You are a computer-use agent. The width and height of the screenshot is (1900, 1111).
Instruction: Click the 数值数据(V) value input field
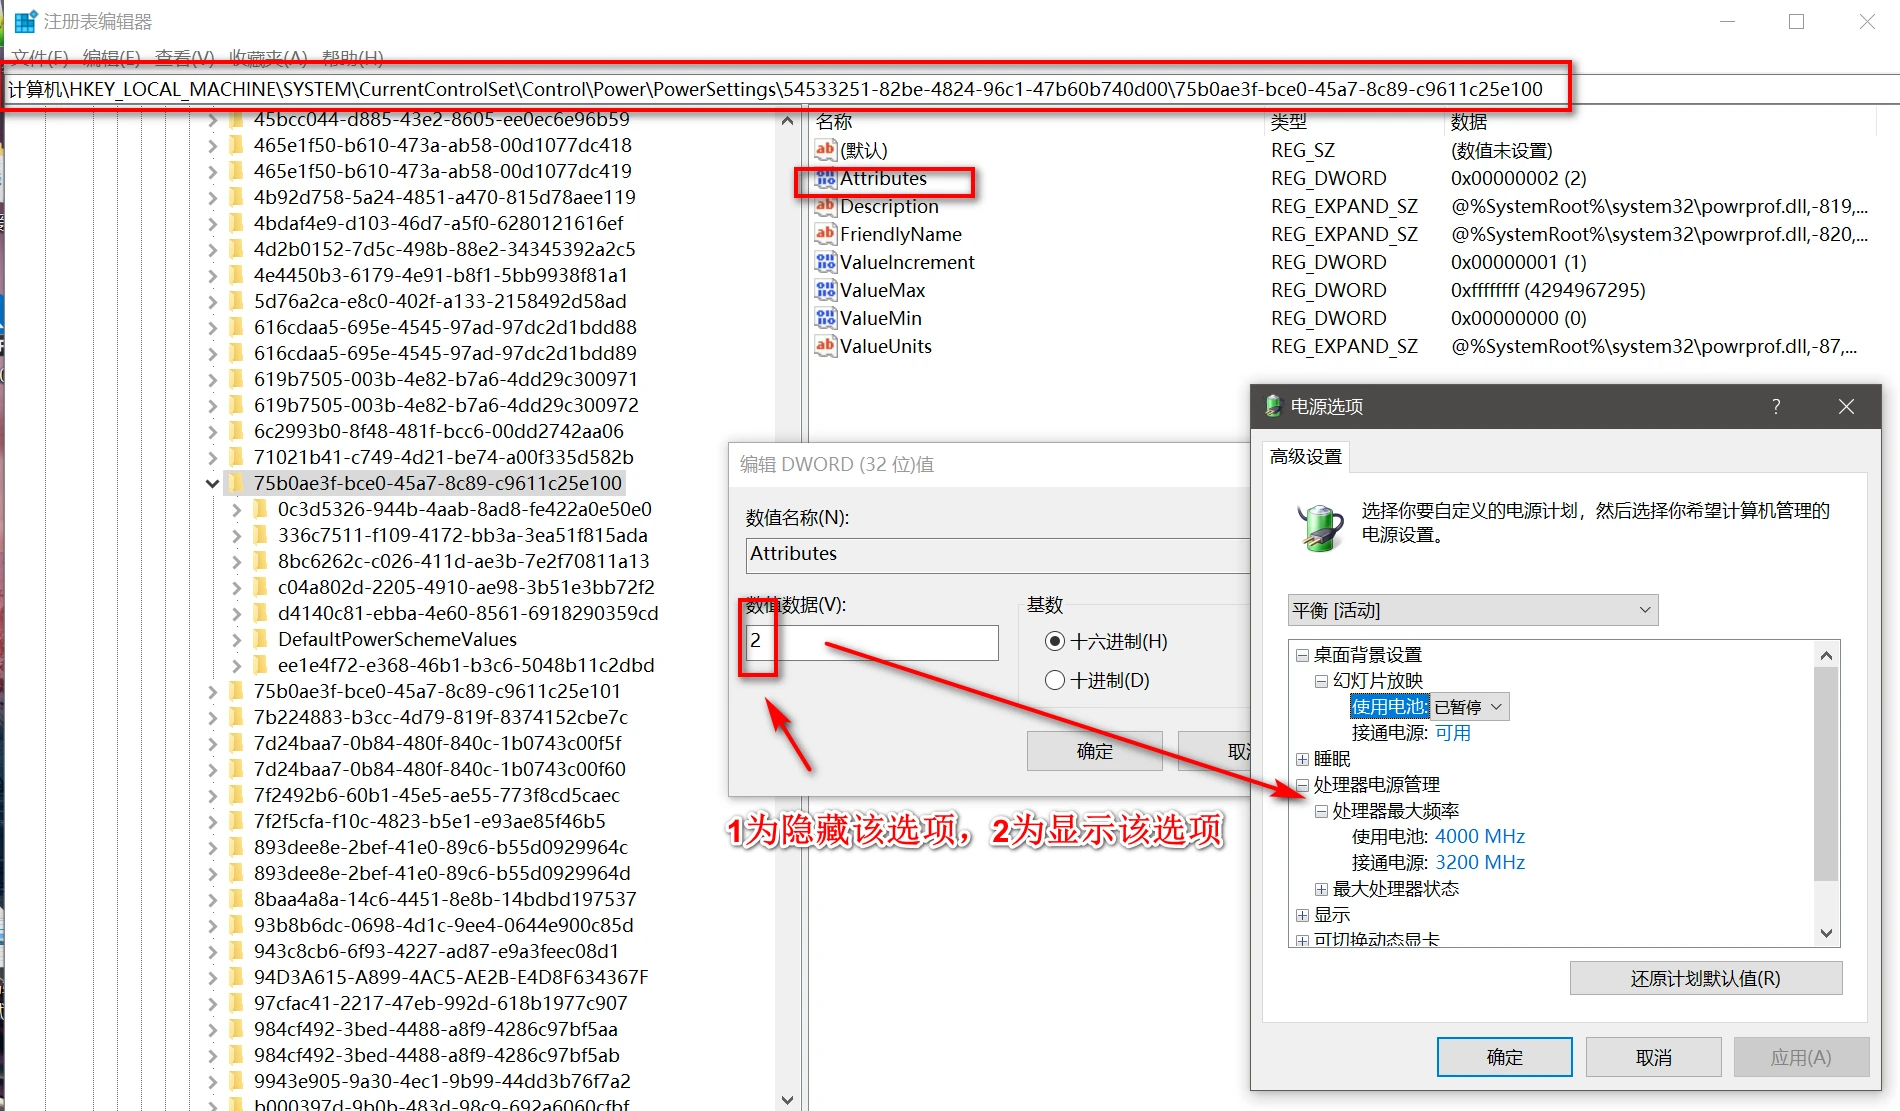pyautogui.click(x=871, y=642)
